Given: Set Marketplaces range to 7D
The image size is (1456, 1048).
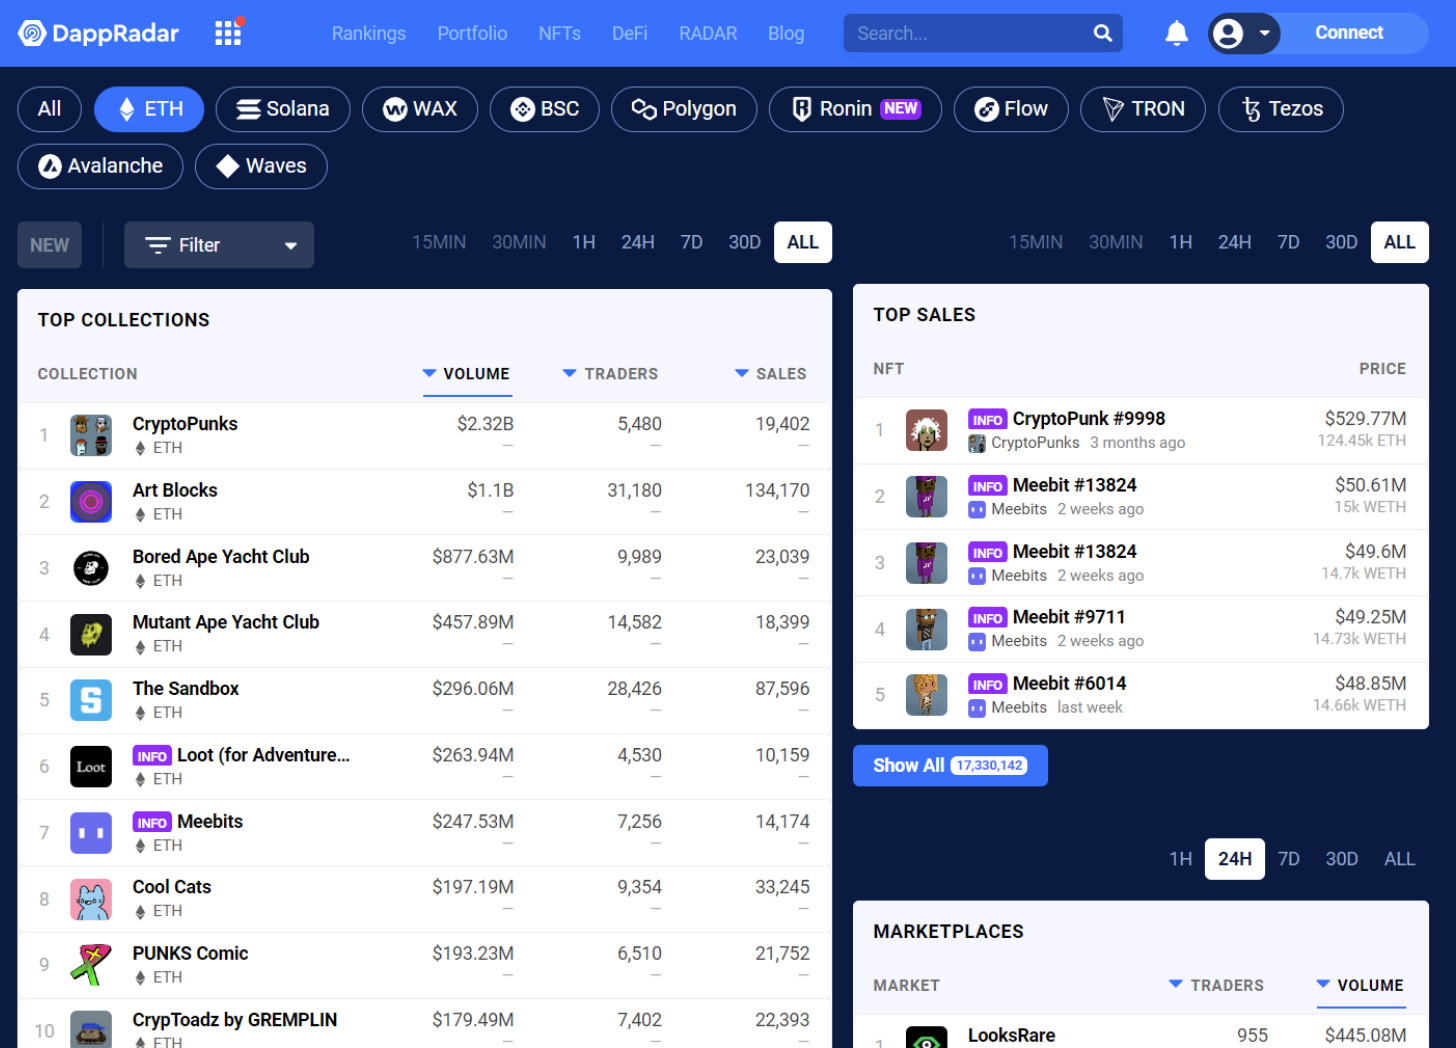Looking at the screenshot, I should (x=1289, y=859).
